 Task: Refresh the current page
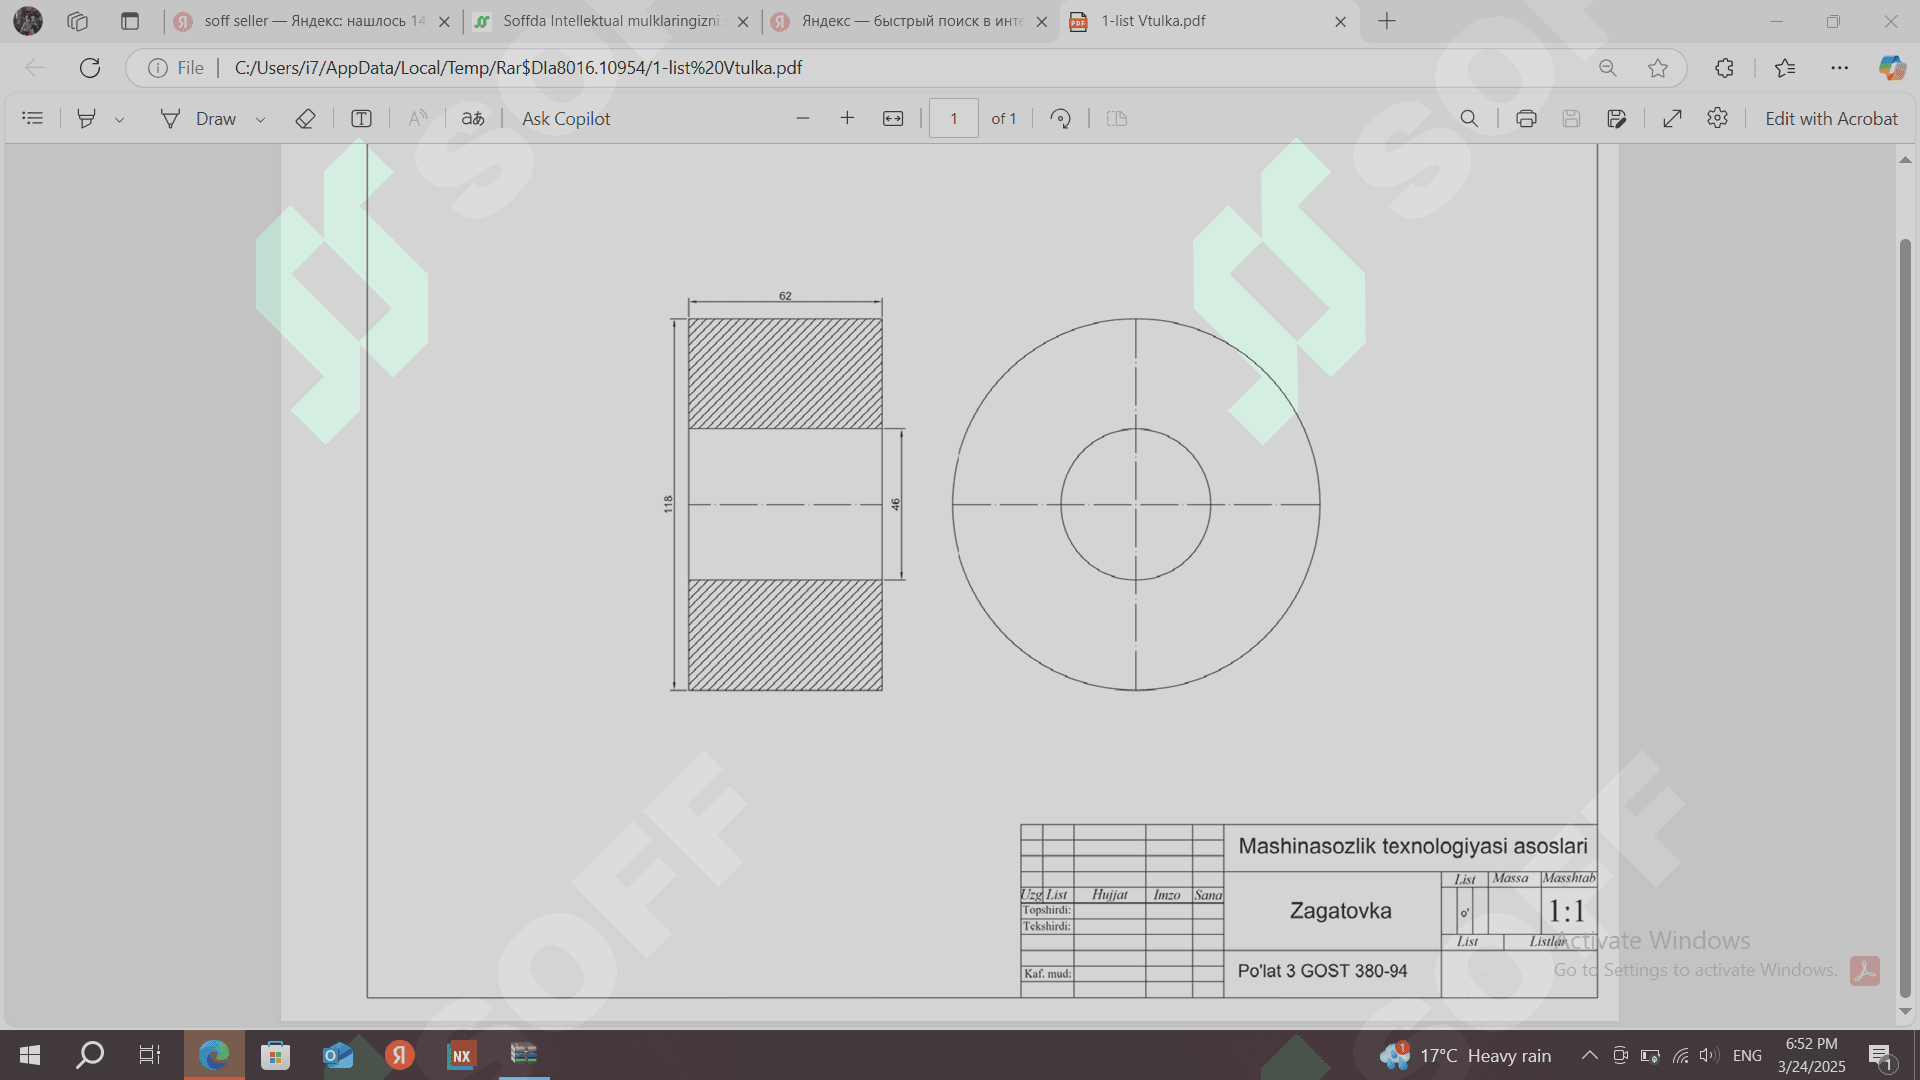click(90, 68)
